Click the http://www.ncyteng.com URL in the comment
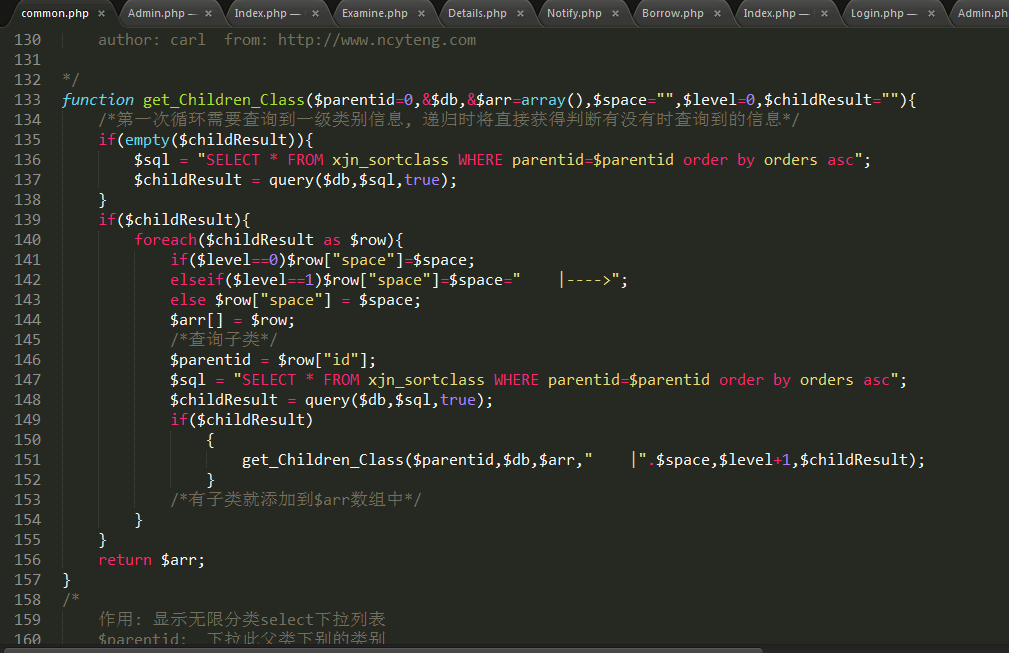The image size is (1009, 653). (x=376, y=40)
